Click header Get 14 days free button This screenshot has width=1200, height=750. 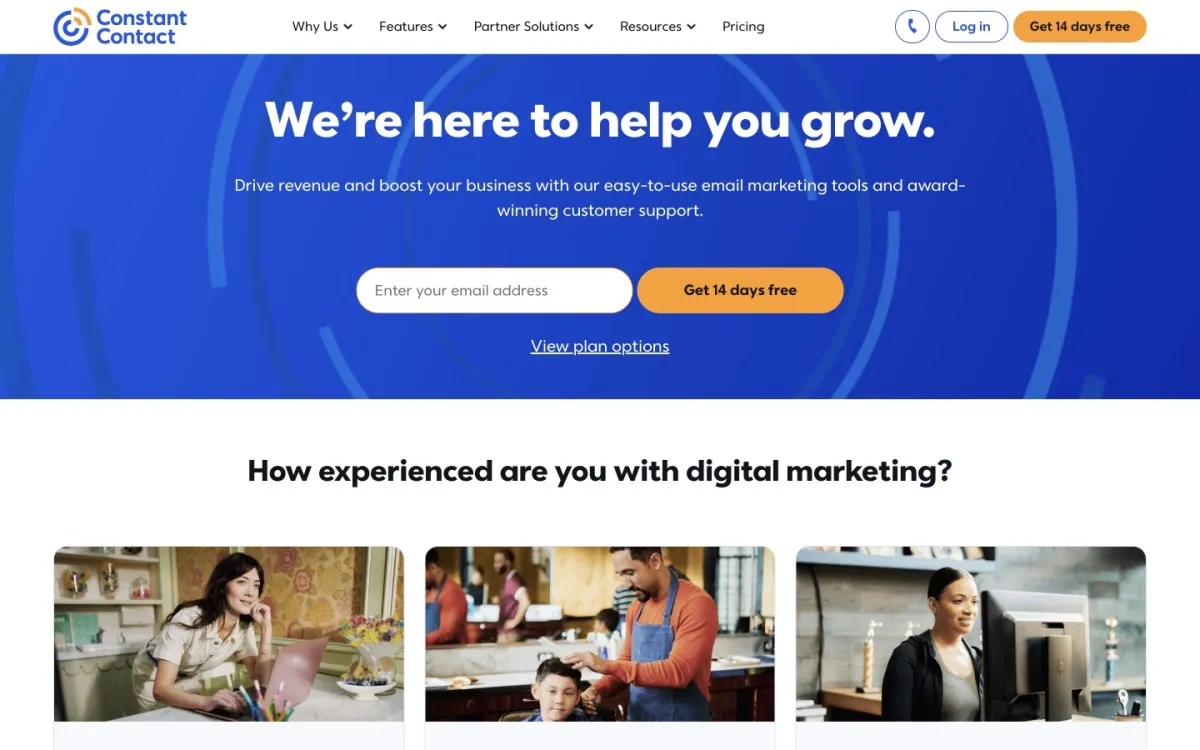pos(1080,26)
